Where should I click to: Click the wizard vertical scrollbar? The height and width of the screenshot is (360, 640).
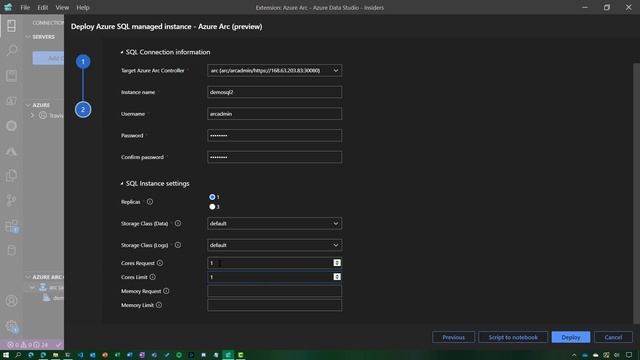coord(636,193)
